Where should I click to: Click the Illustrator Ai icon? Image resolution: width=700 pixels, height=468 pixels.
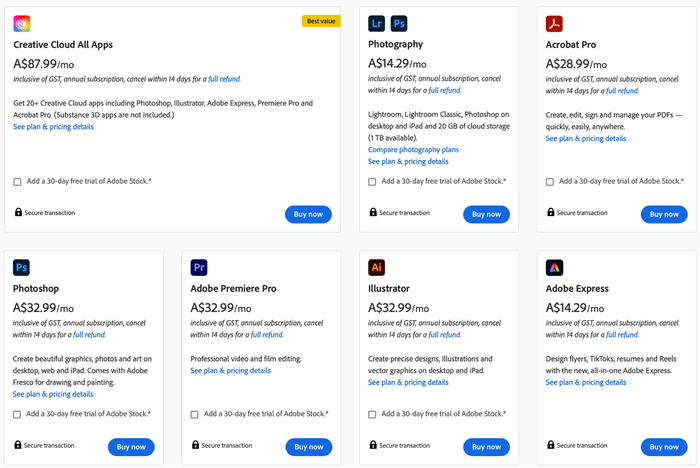coord(377,267)
